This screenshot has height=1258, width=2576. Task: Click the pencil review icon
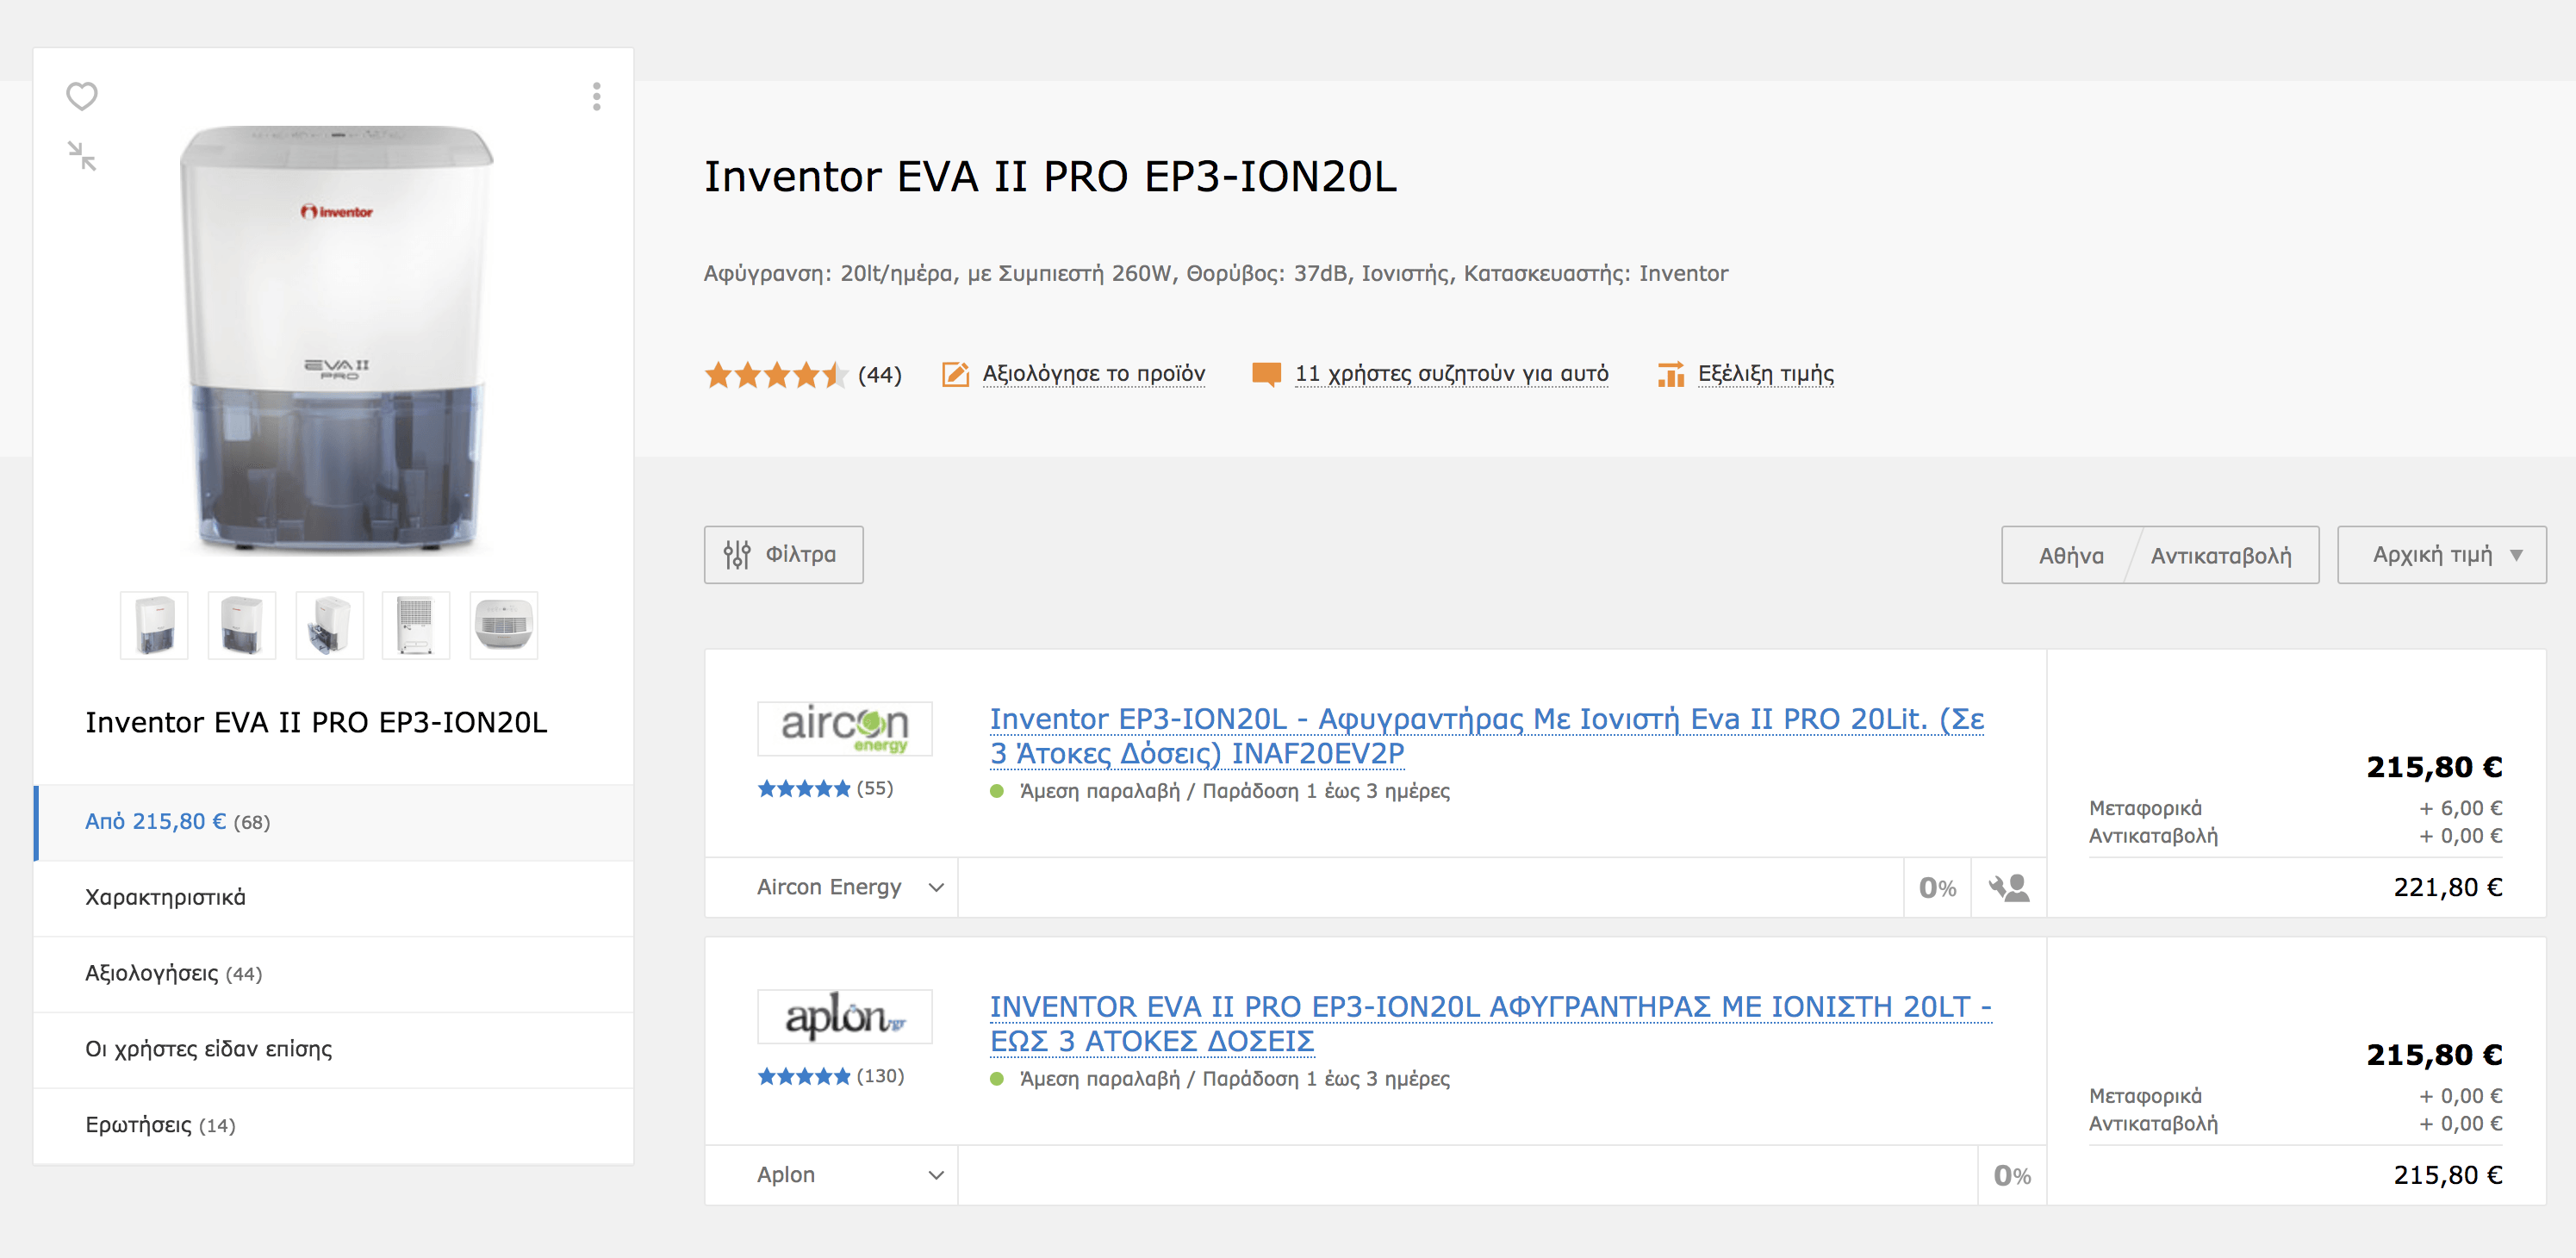[x=955, y=374]
